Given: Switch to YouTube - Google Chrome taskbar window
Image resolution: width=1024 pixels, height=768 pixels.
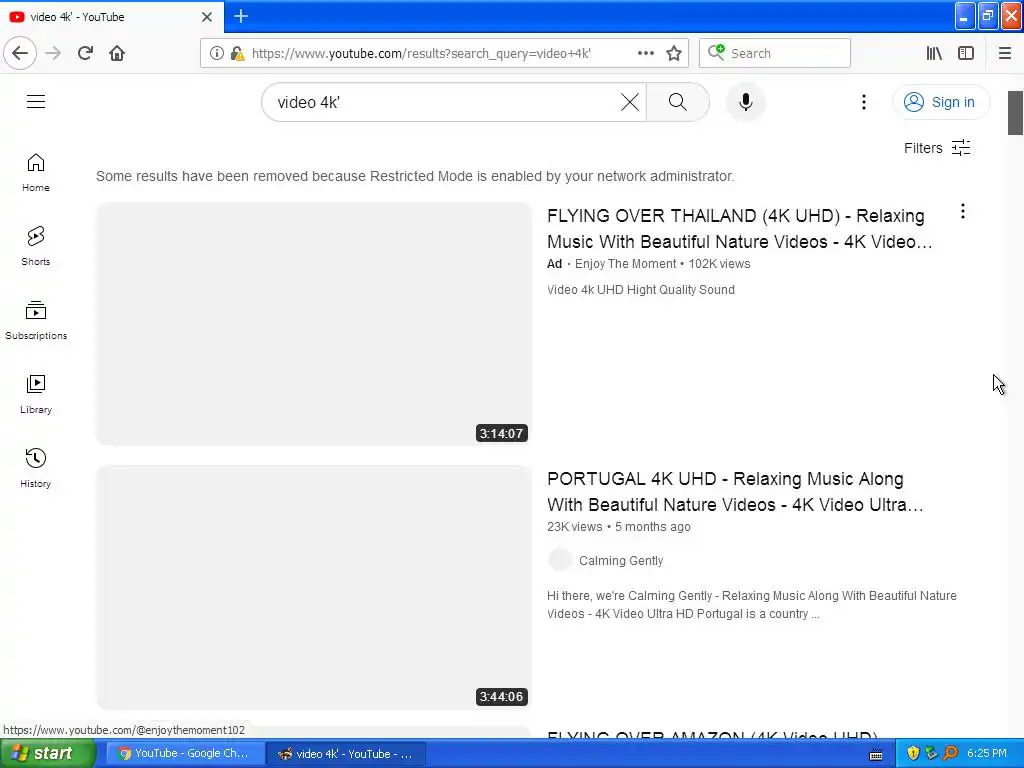Looking at the screenshot, I should [x=184, y=754].
